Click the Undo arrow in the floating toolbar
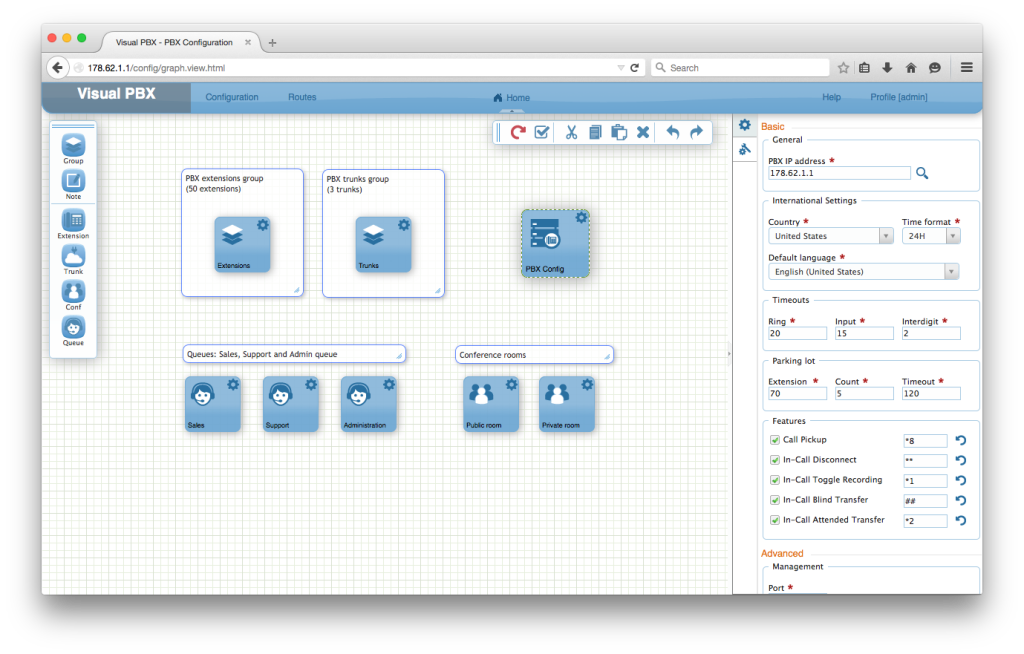Screen dimensions: 1024x654 [x=672, y=132]
